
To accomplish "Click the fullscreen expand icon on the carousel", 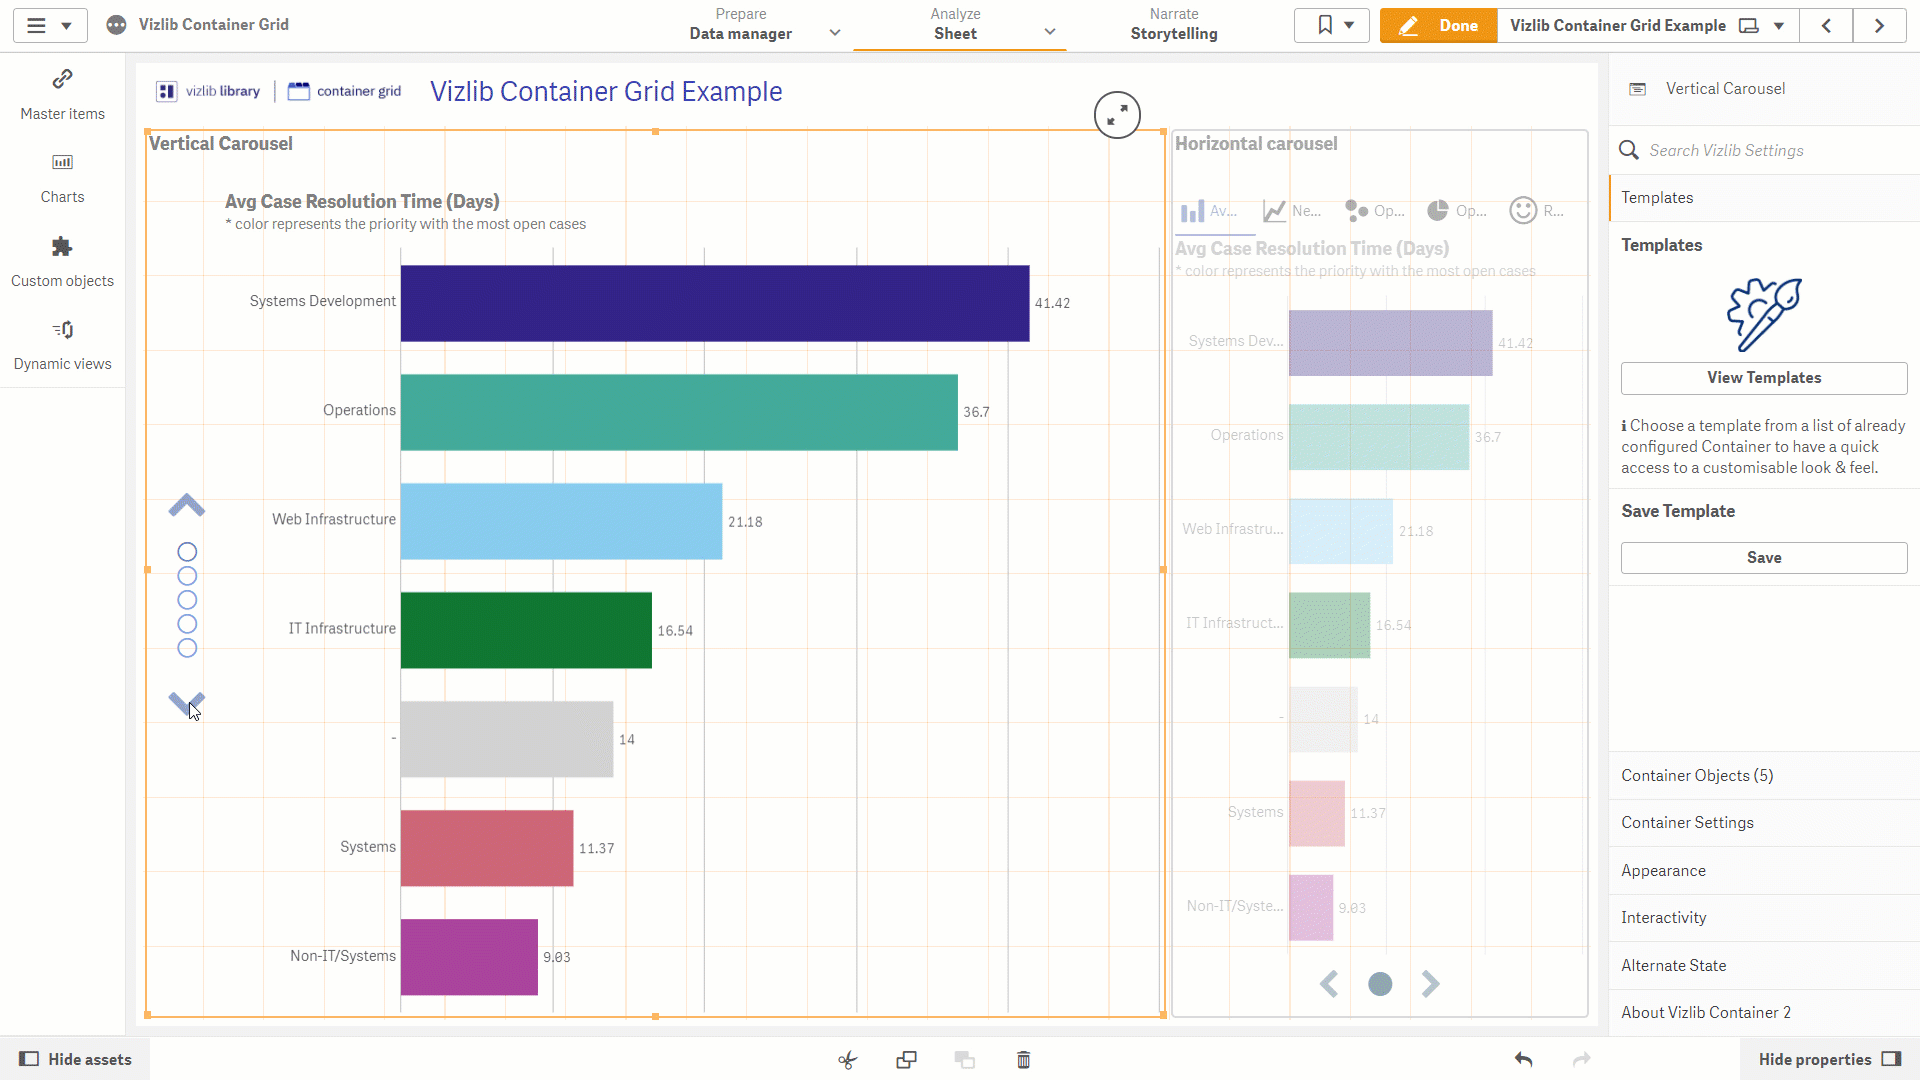I will click(1117, 115).
